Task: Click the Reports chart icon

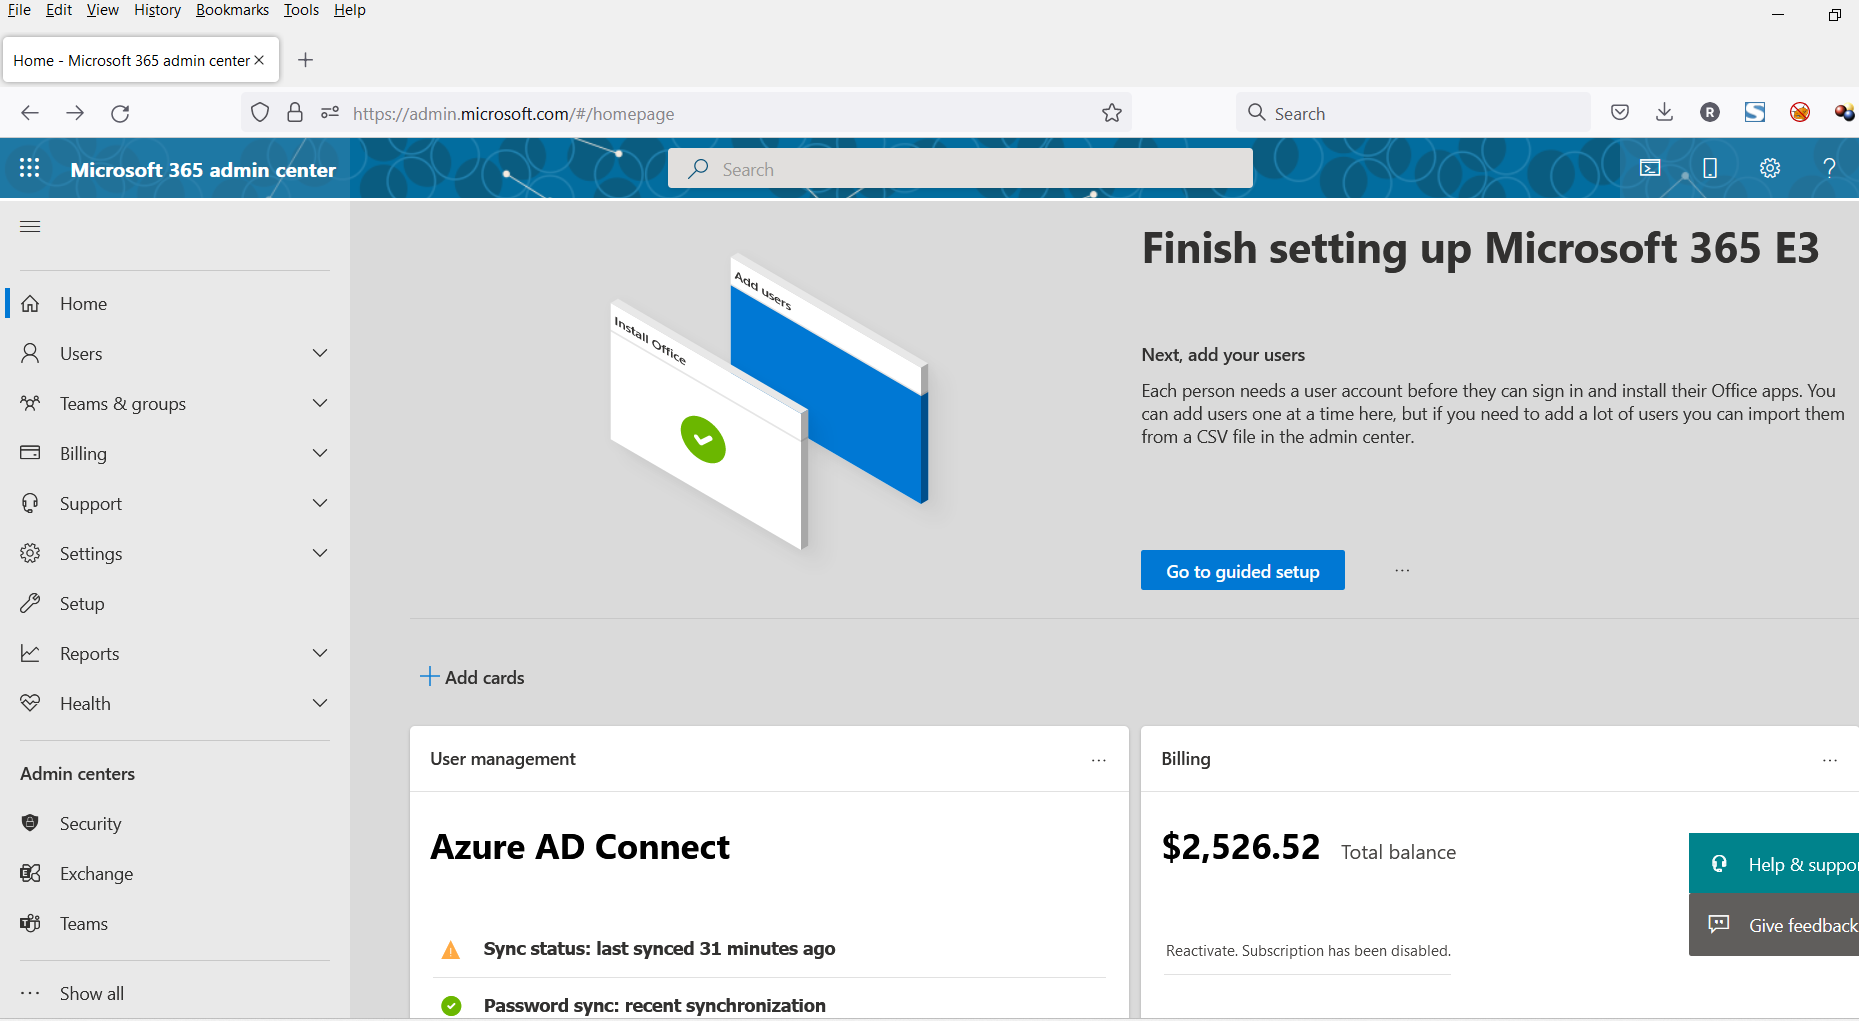Action: (x=30, y=653)
